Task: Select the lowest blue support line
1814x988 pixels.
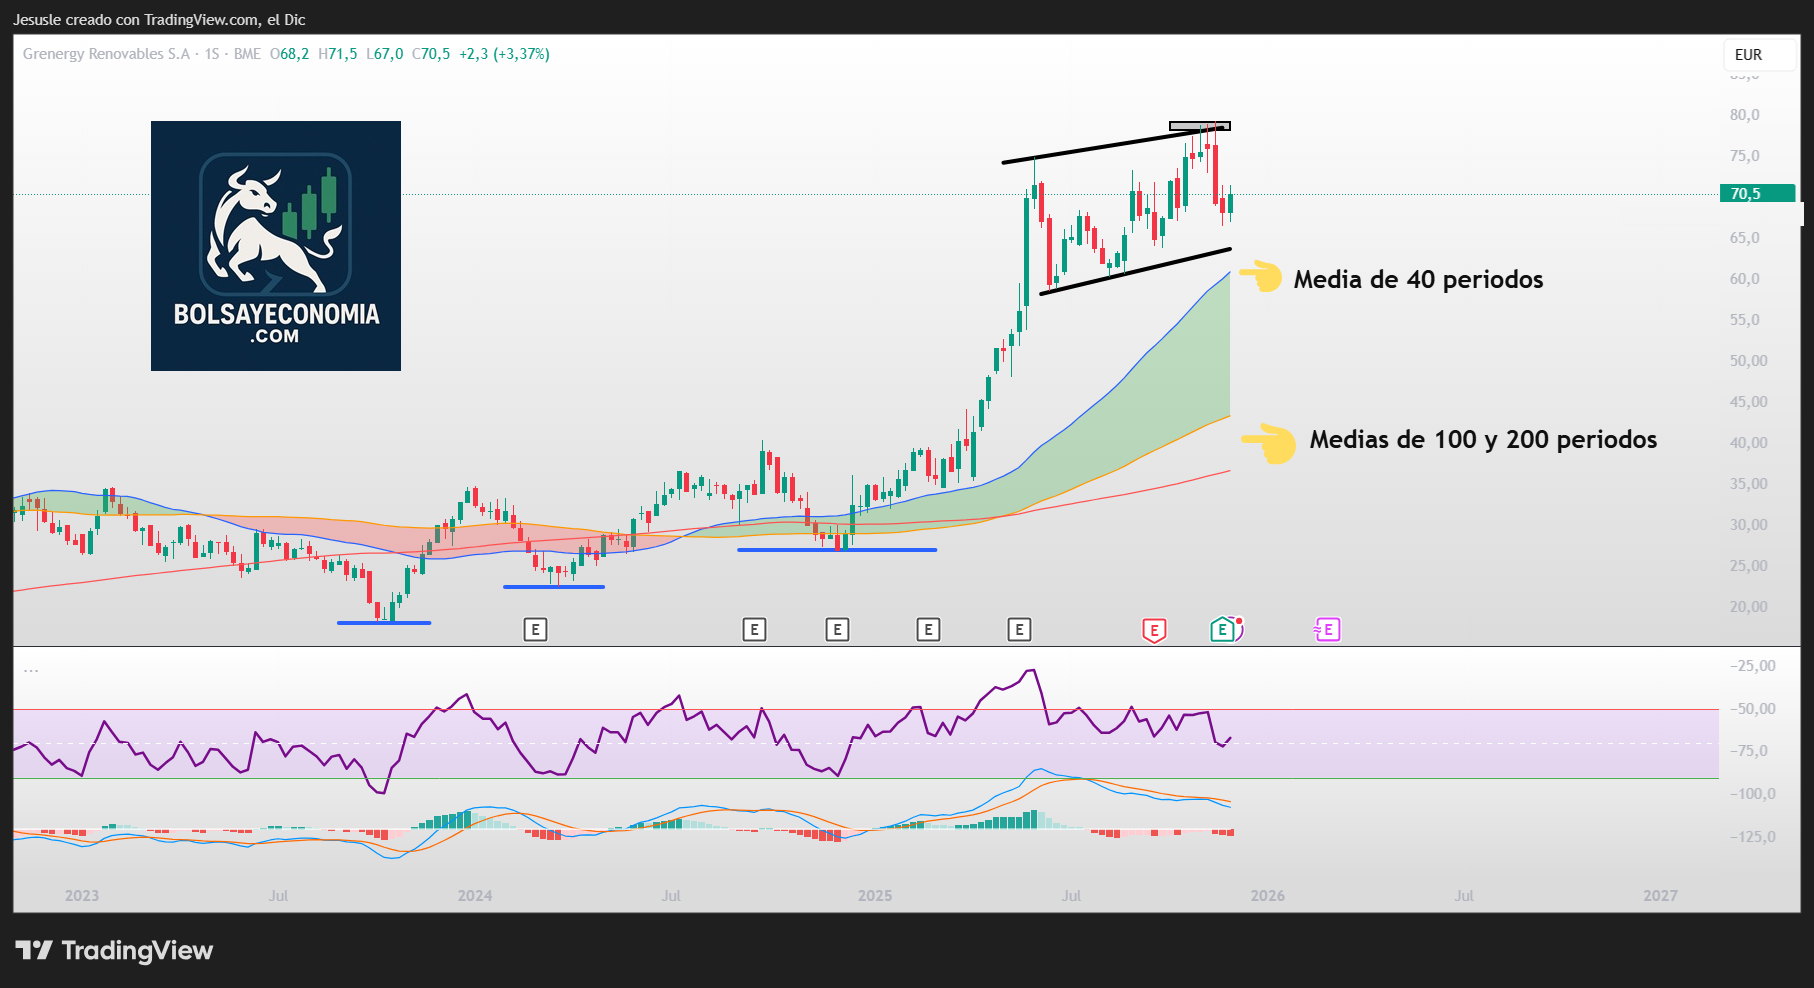Action: coord(384,623)
